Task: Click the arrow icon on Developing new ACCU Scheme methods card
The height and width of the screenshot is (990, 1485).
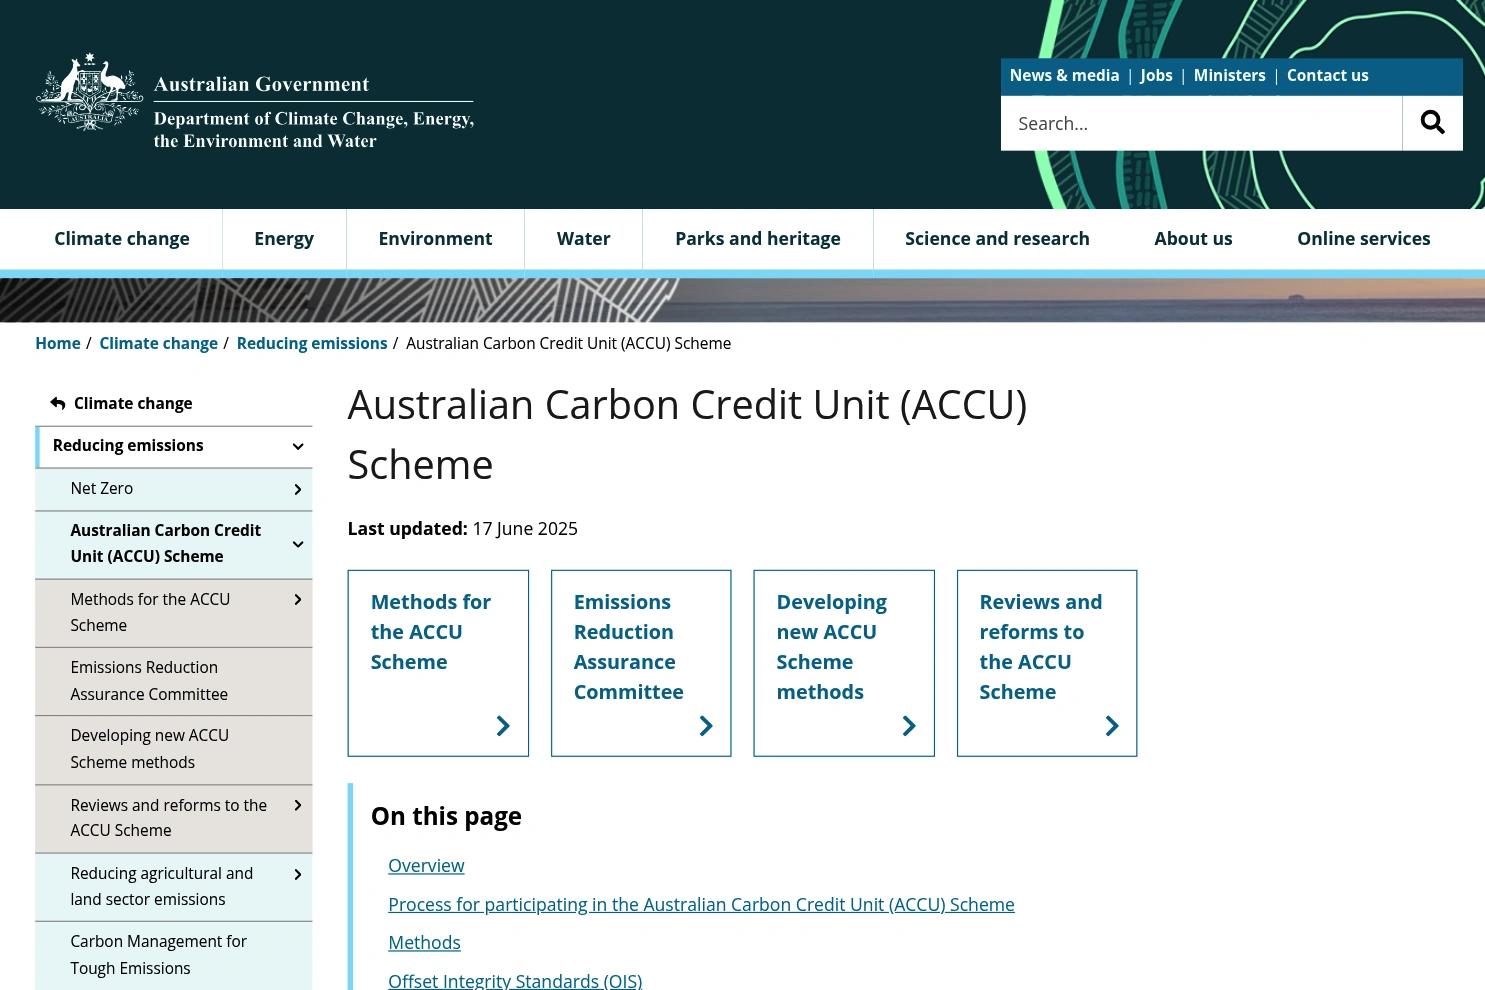Action: coord(909,726)
